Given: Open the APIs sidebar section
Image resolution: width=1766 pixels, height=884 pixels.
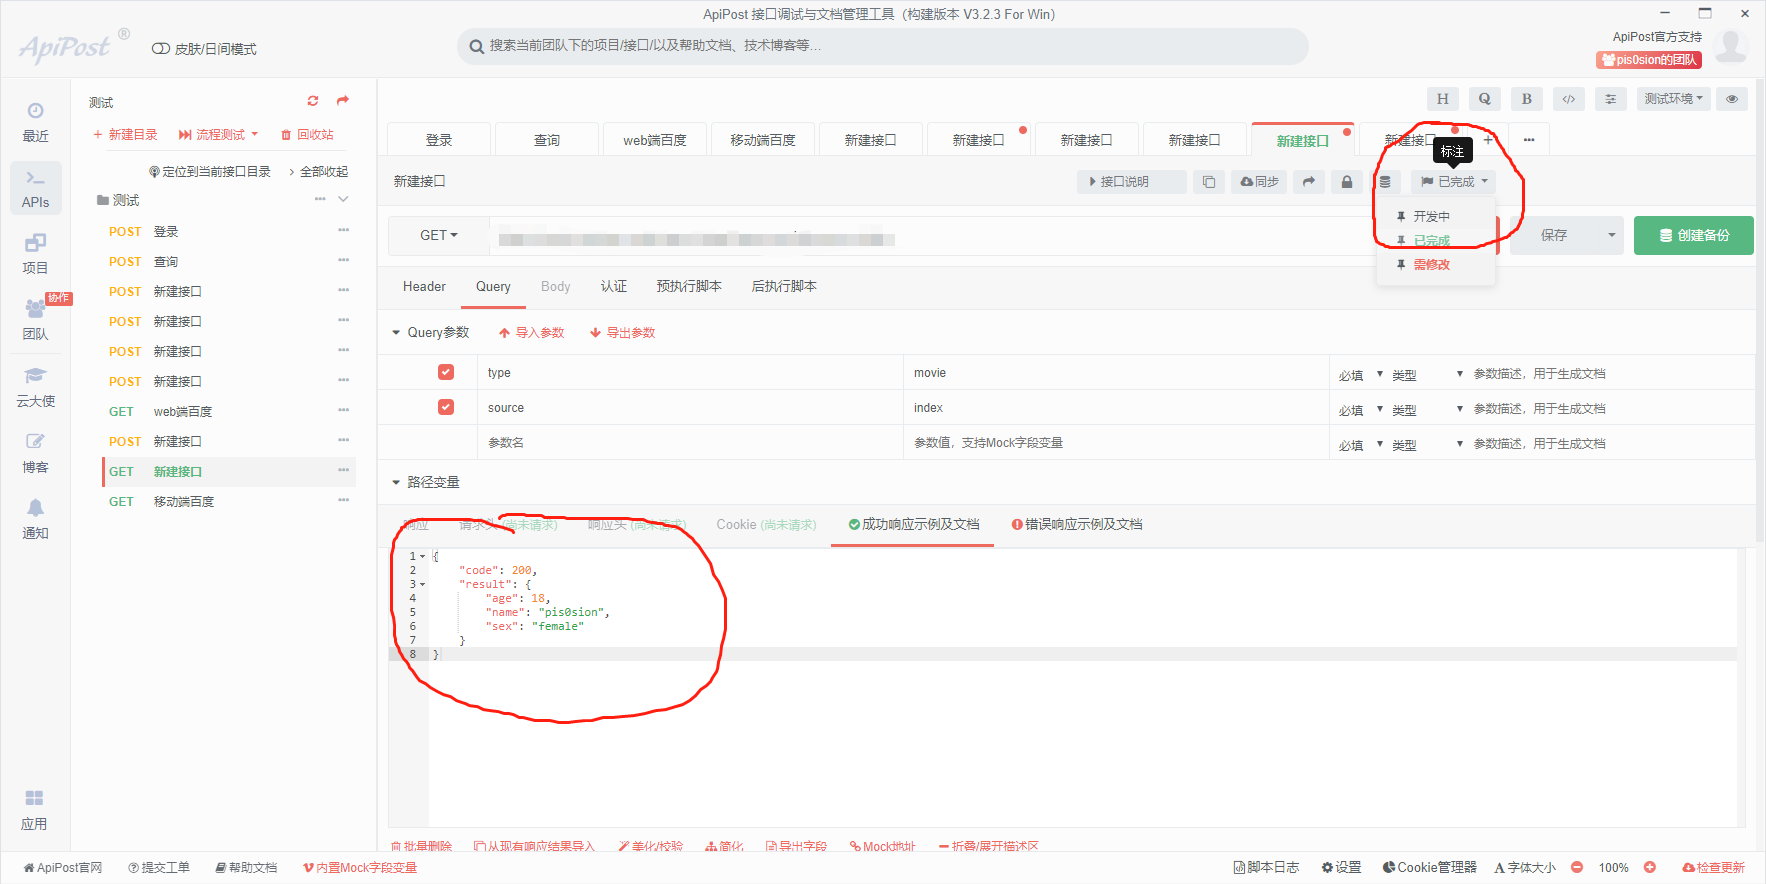Looking at the screenshot, I should coord(36,188).
